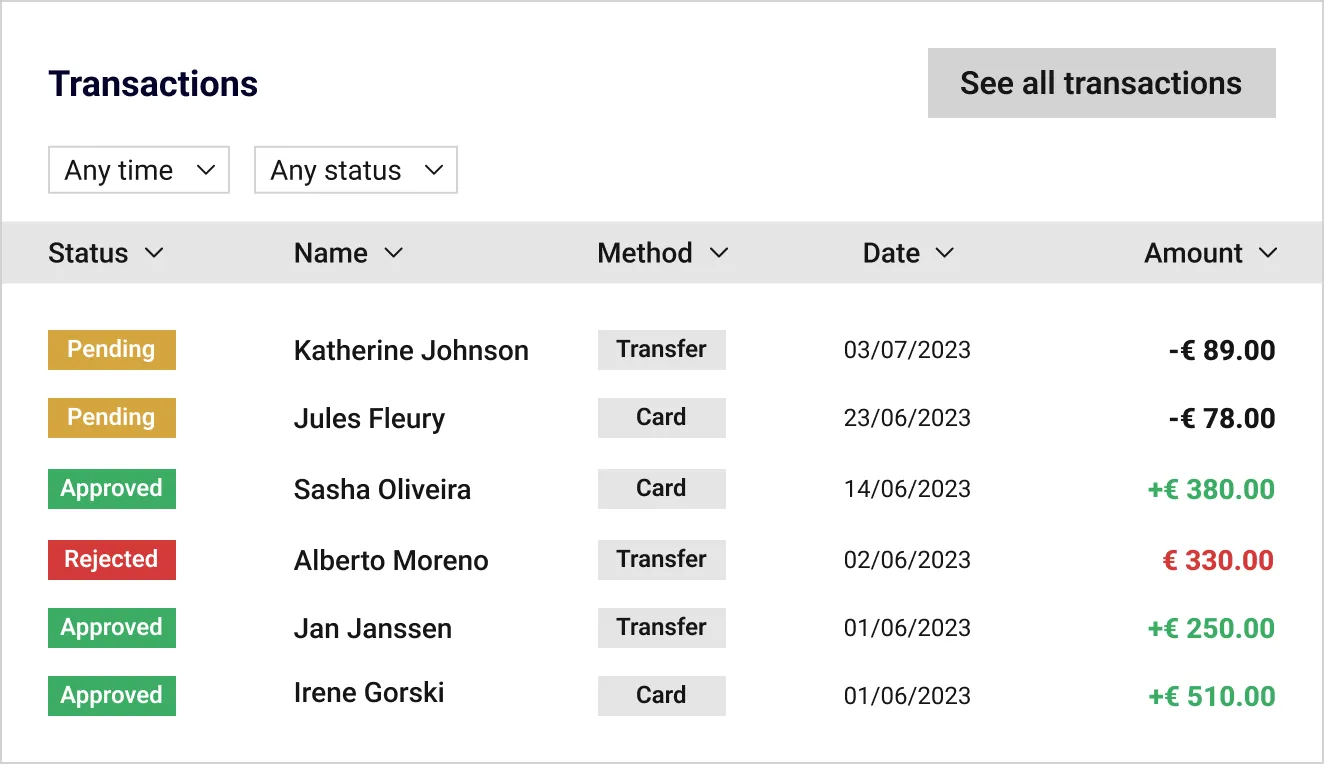Sort by the Status column chevron
The width and height of the screenshot is (1324, 764).
pos(154,253)
